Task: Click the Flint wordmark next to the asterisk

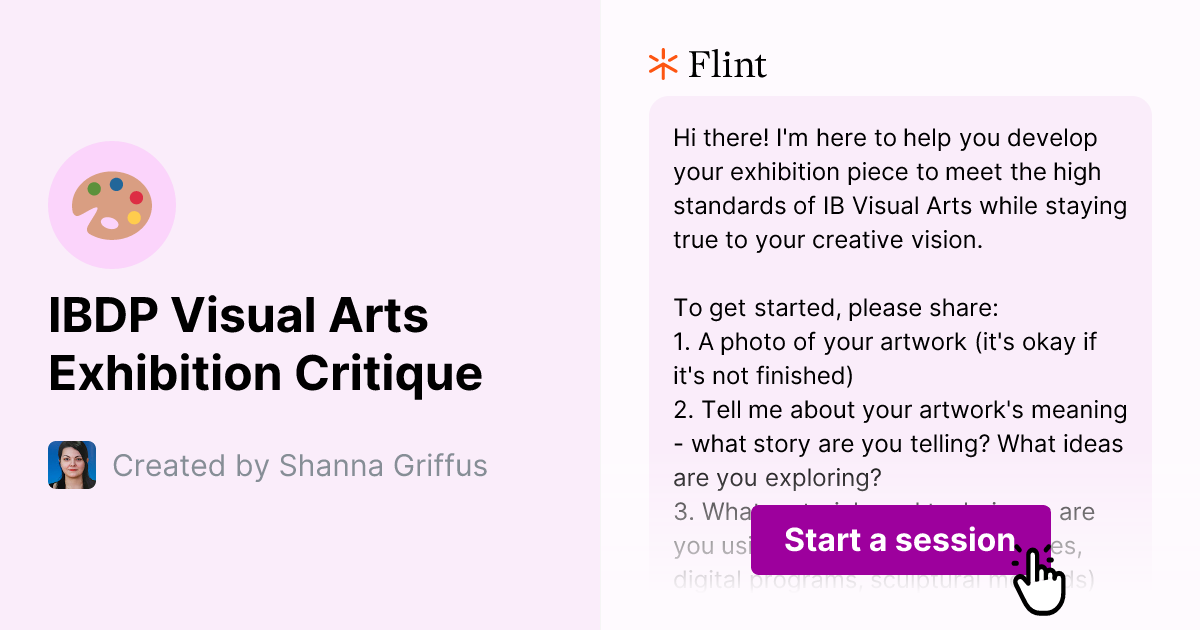Action: click(x=725, y=64)
